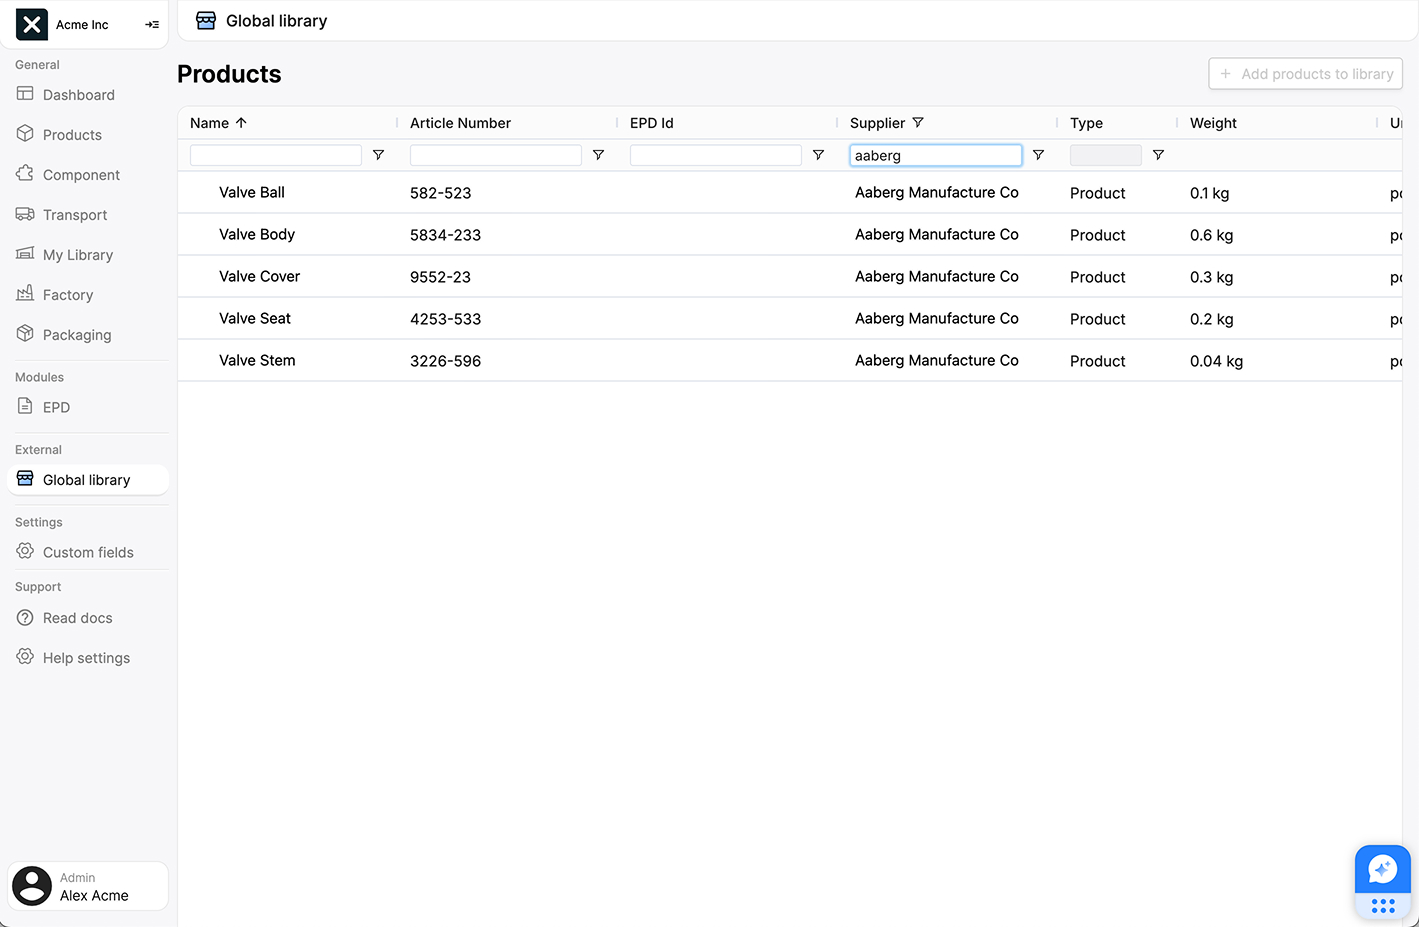This screenshot has width=1419, height=927.
Task: Click the Add products to library button
Action: click(x=1305, y=73)
